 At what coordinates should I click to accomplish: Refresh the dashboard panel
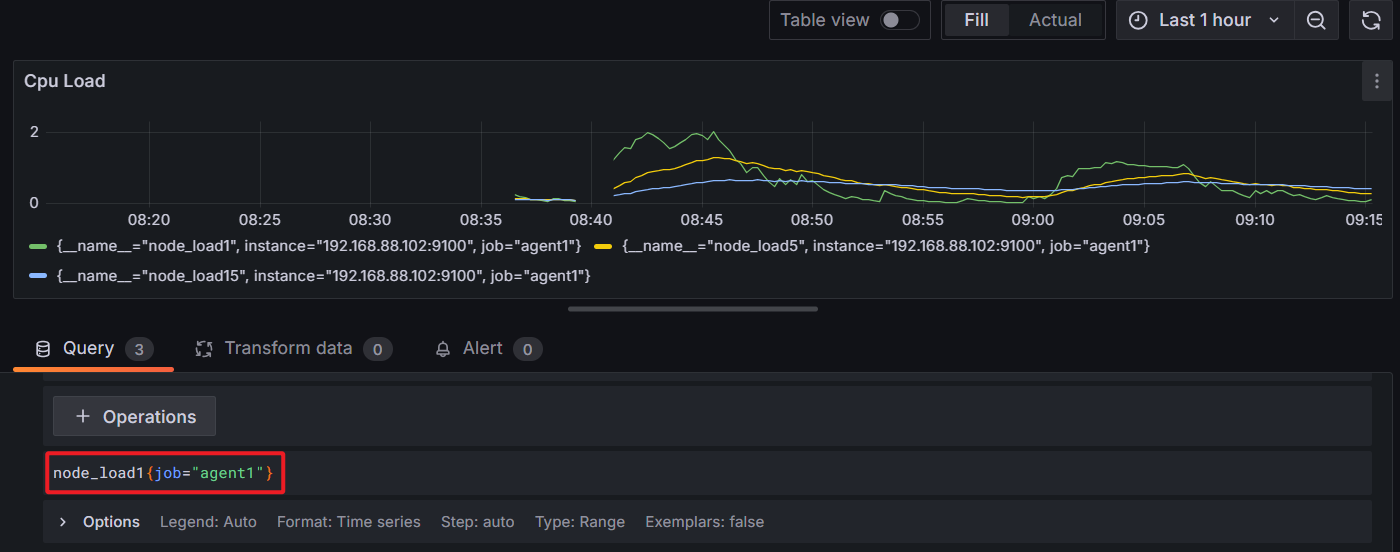1371,20
